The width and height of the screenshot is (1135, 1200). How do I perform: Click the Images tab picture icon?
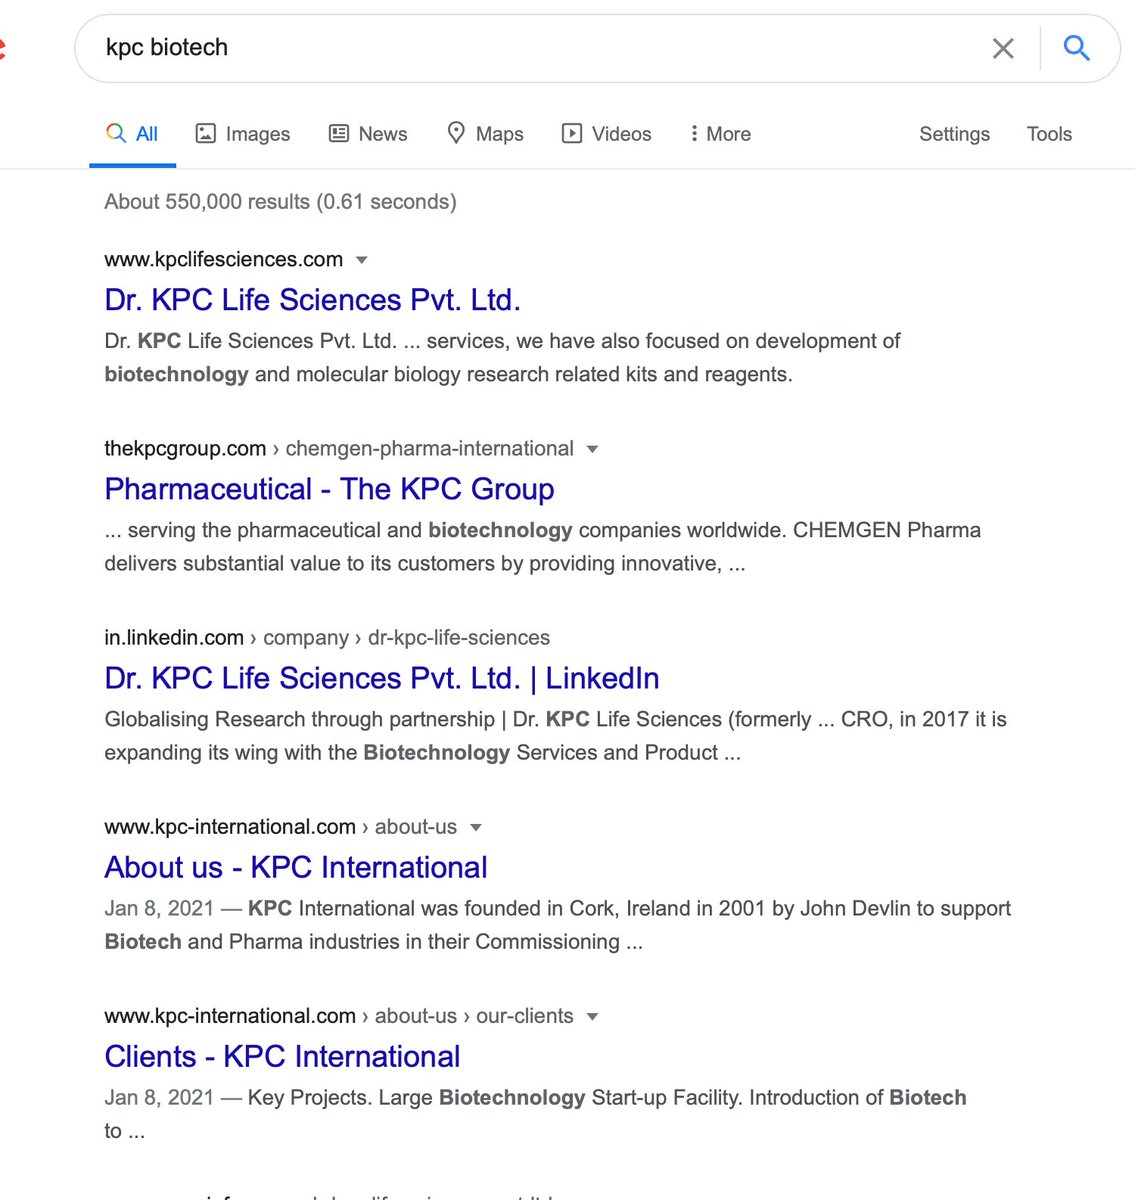[x=205, y=133]
